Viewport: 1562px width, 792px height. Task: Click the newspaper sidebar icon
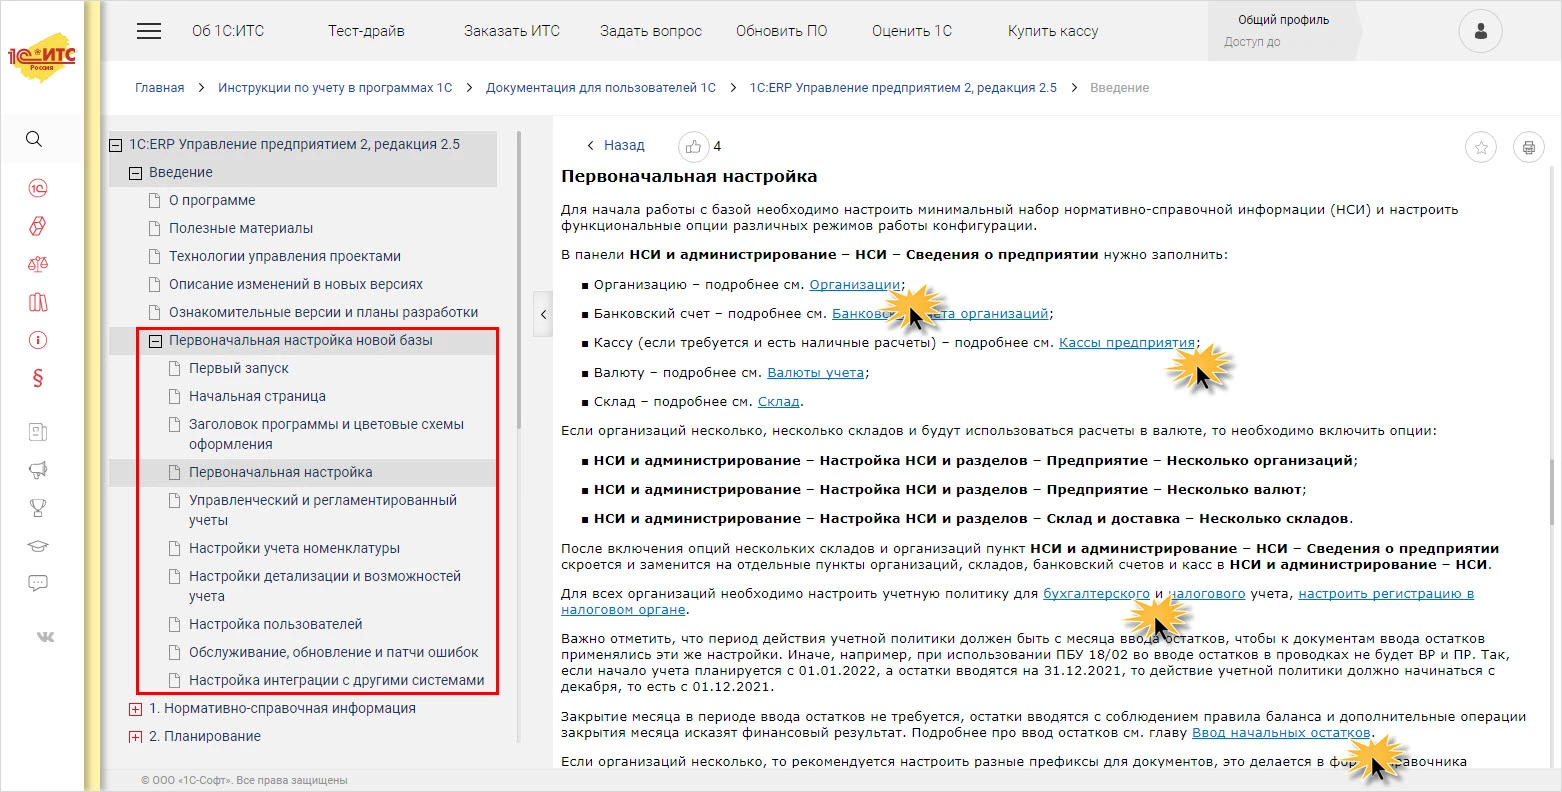pyautogui.click(x=38, y=432)
